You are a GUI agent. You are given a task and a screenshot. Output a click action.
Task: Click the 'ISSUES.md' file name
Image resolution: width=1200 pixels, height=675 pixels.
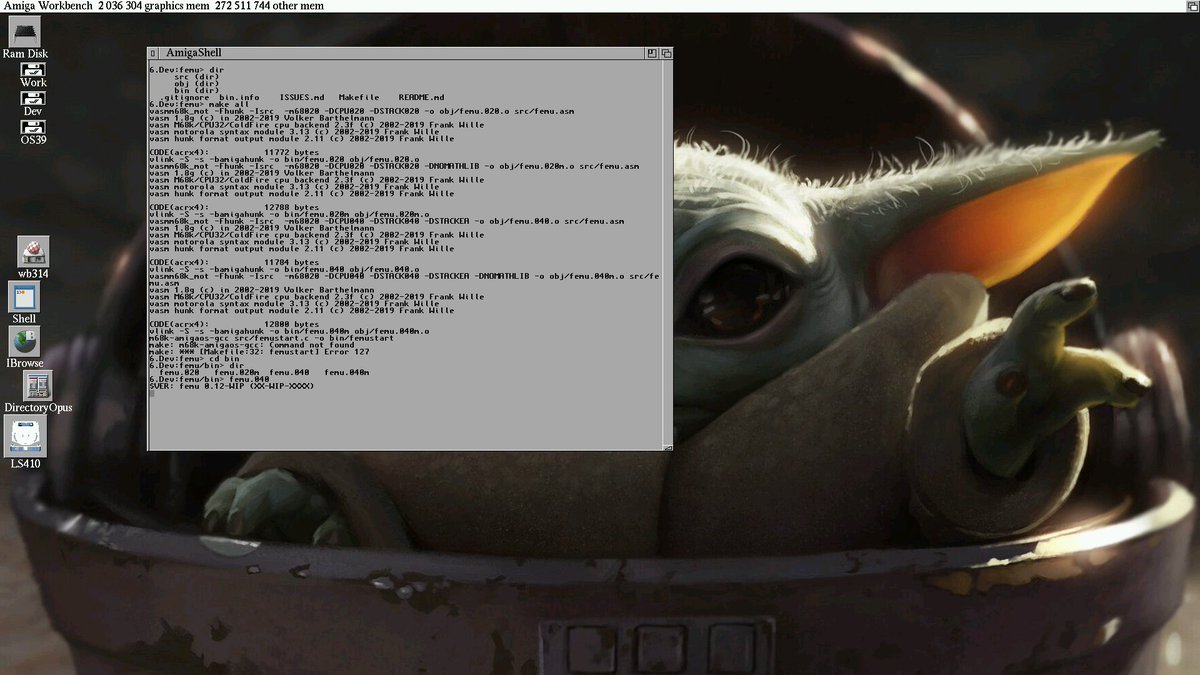pyautogui.click(x=302, y=98)
